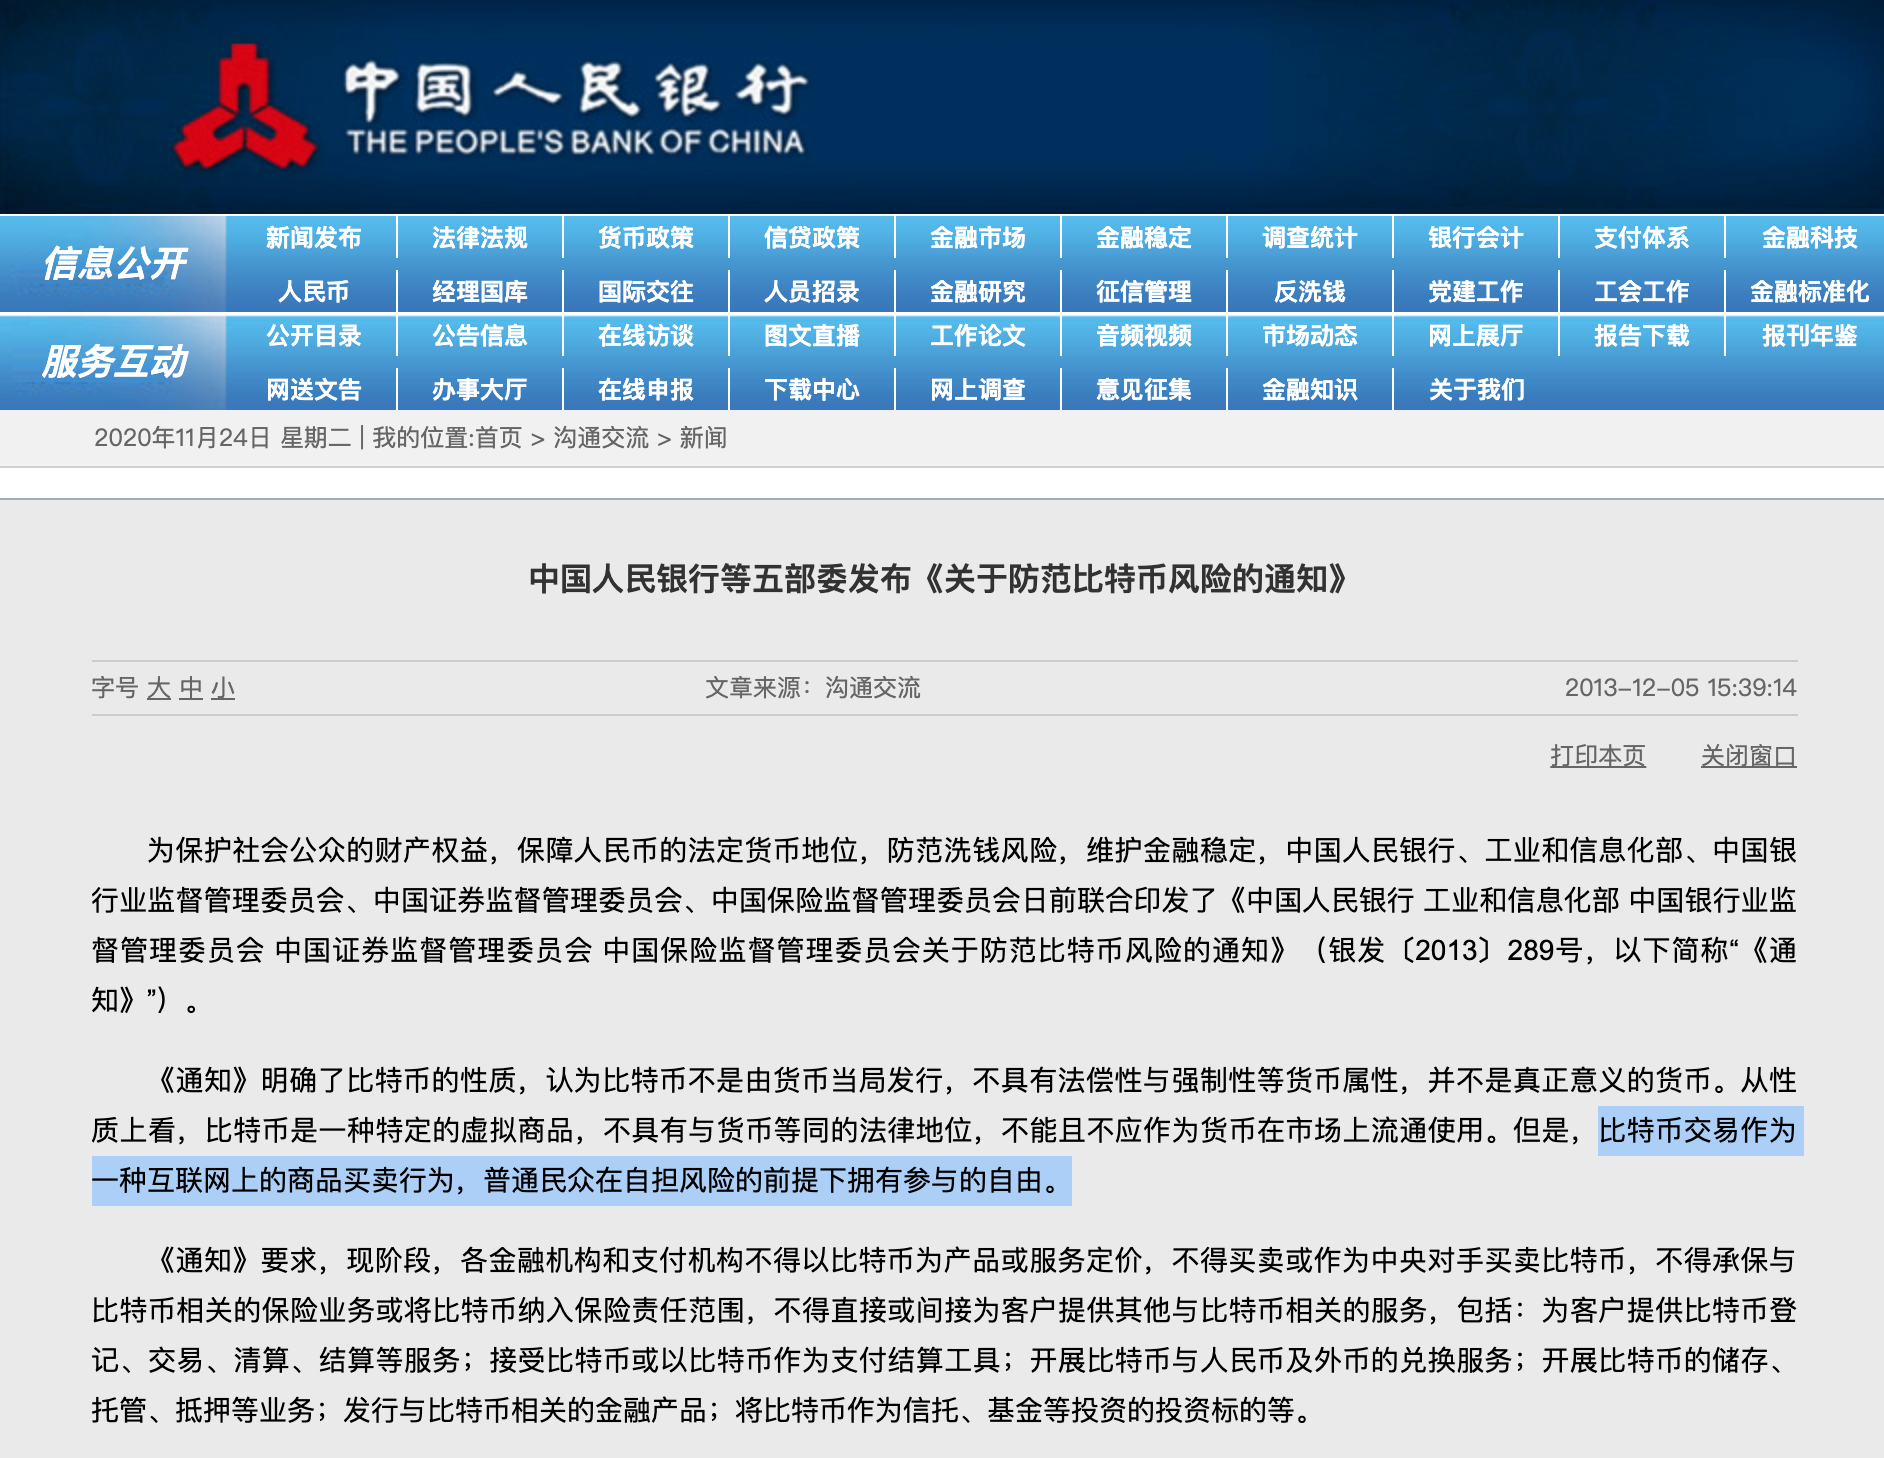Open 意见征集 link
This screenshot has height=1458, width=1884.
[1143, 390]
